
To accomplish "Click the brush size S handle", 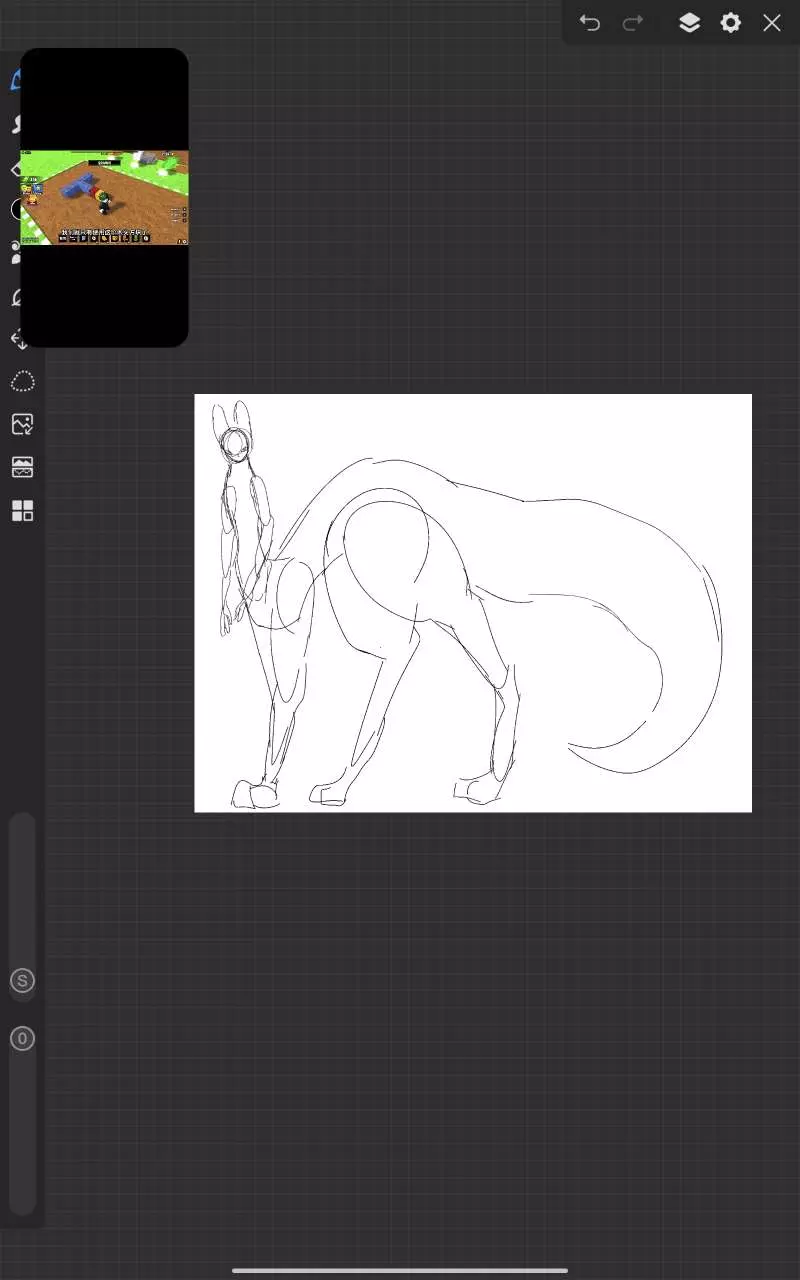I will pos(22,980).
